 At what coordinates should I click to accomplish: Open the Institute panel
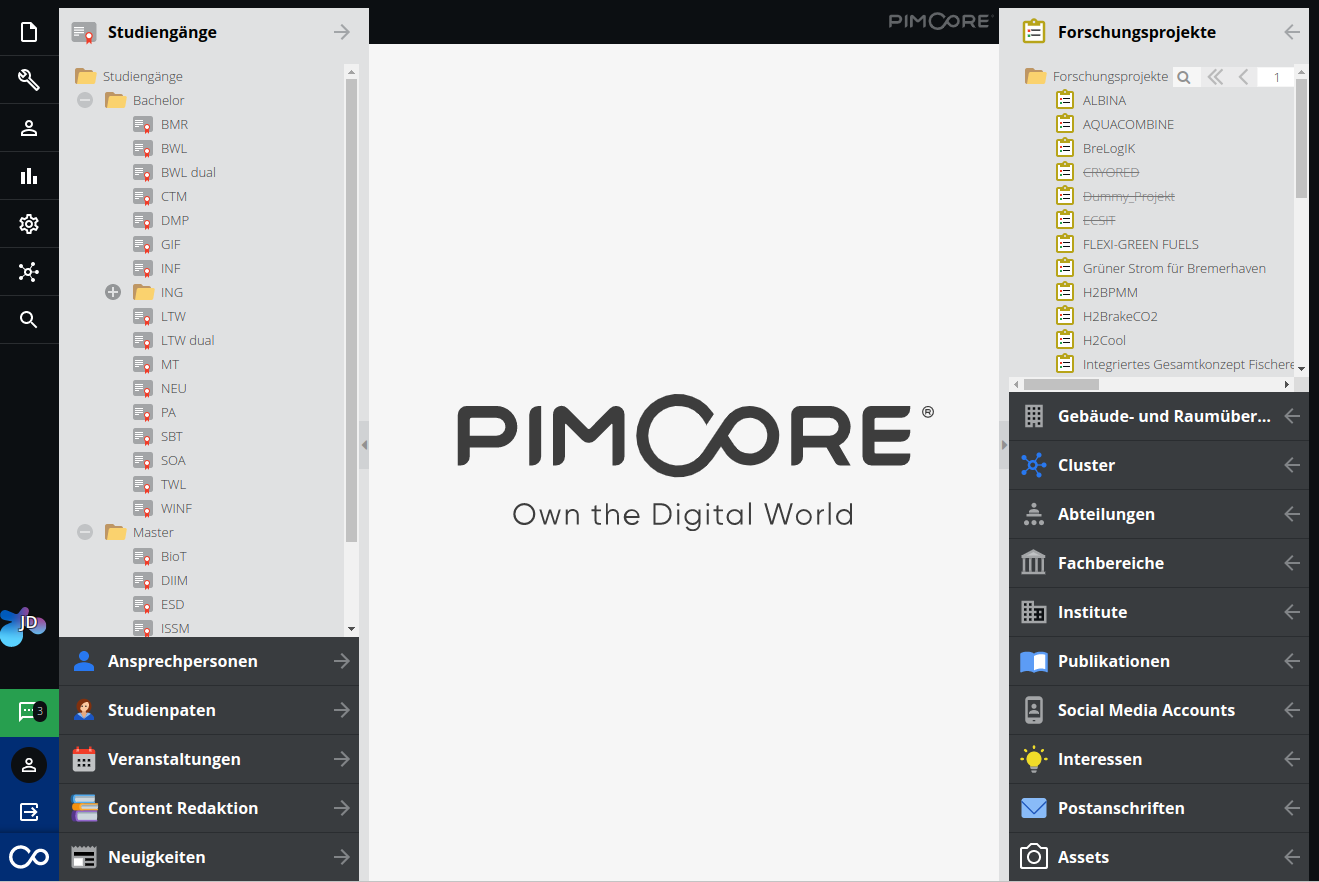pyautogui.click(x=1159, y=612)
